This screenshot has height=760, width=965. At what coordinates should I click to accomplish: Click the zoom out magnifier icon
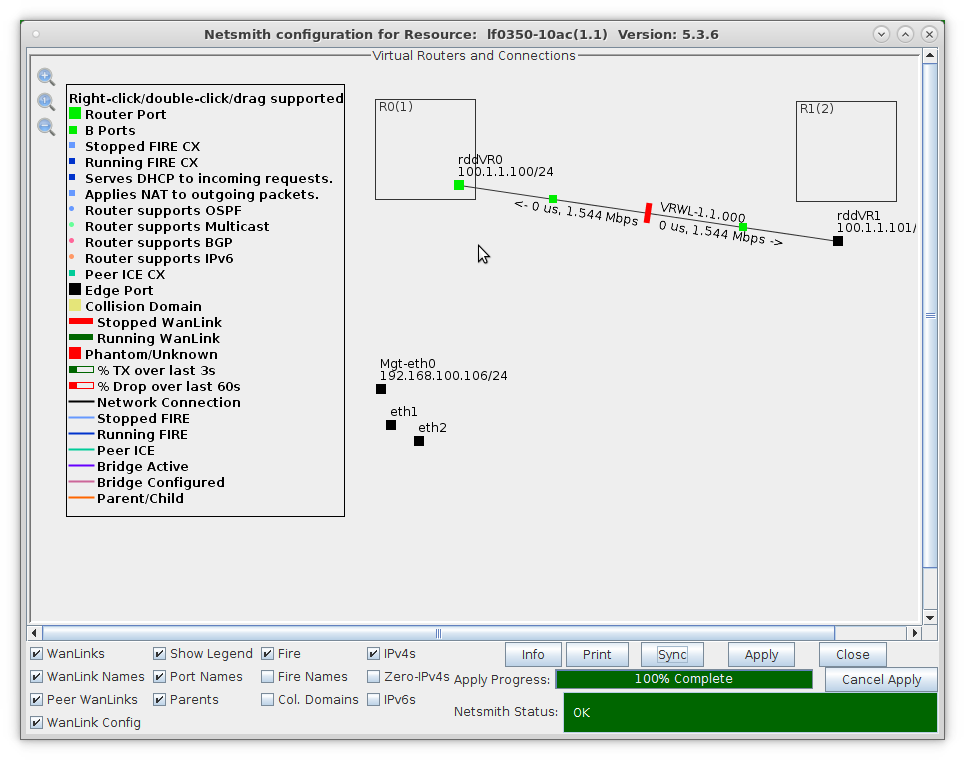(45, 127)
